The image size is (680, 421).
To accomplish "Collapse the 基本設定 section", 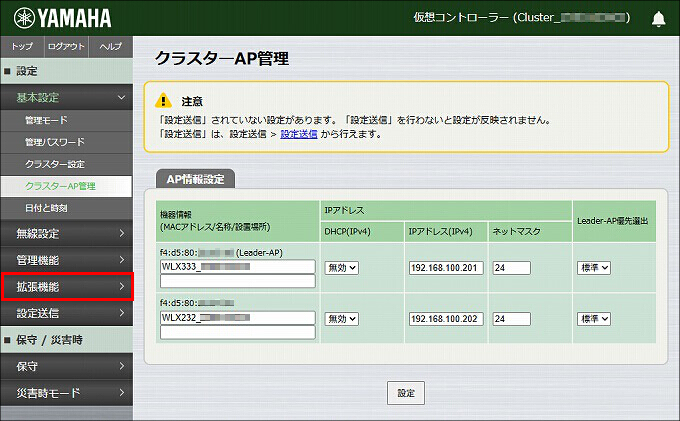I will 67,98.
